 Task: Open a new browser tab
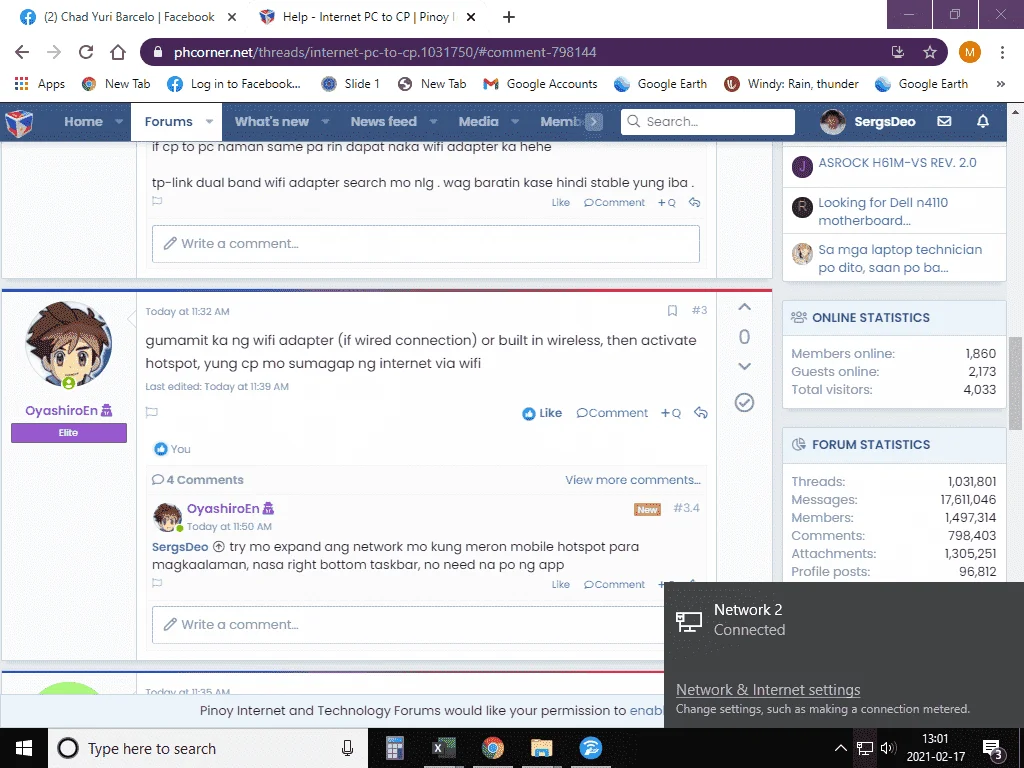pos(509,17)
